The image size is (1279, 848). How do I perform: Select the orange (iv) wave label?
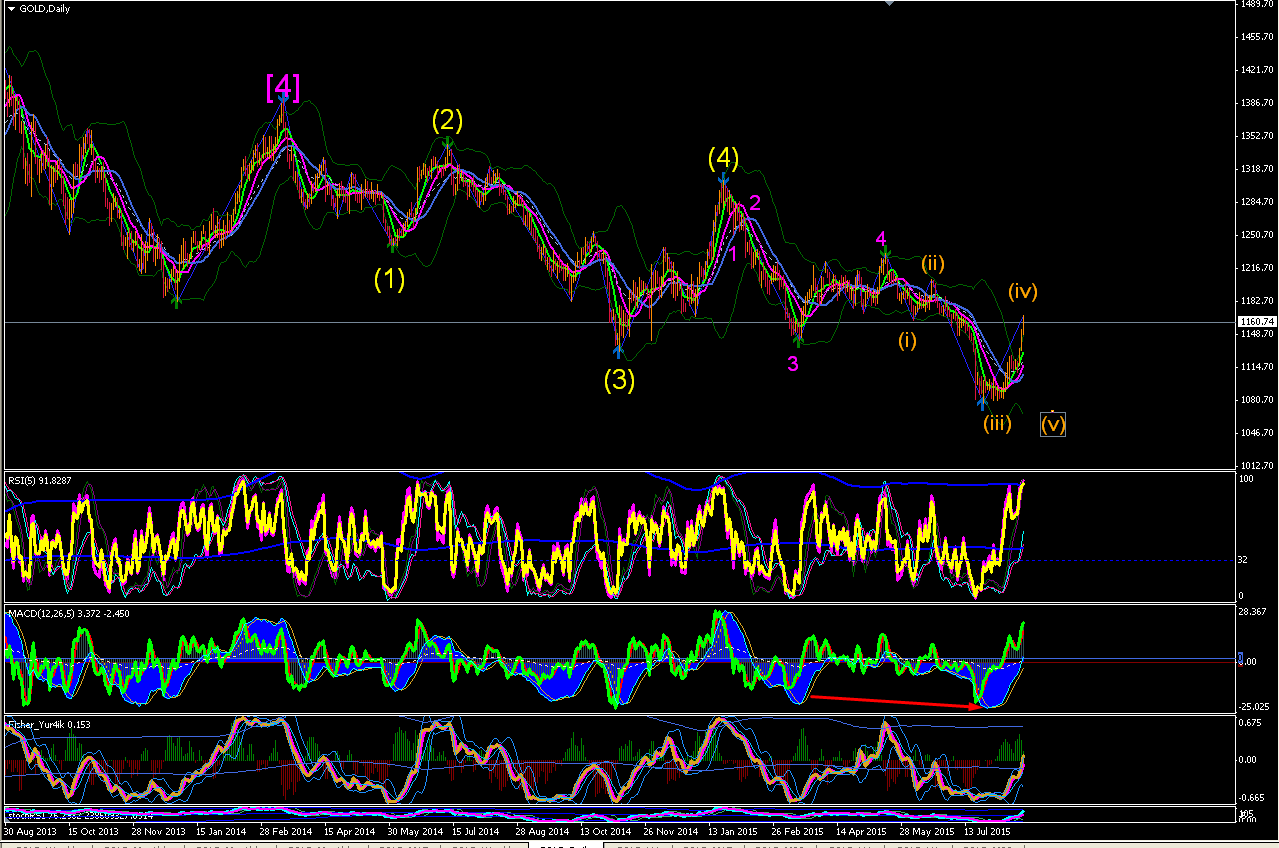point(1022,291)
